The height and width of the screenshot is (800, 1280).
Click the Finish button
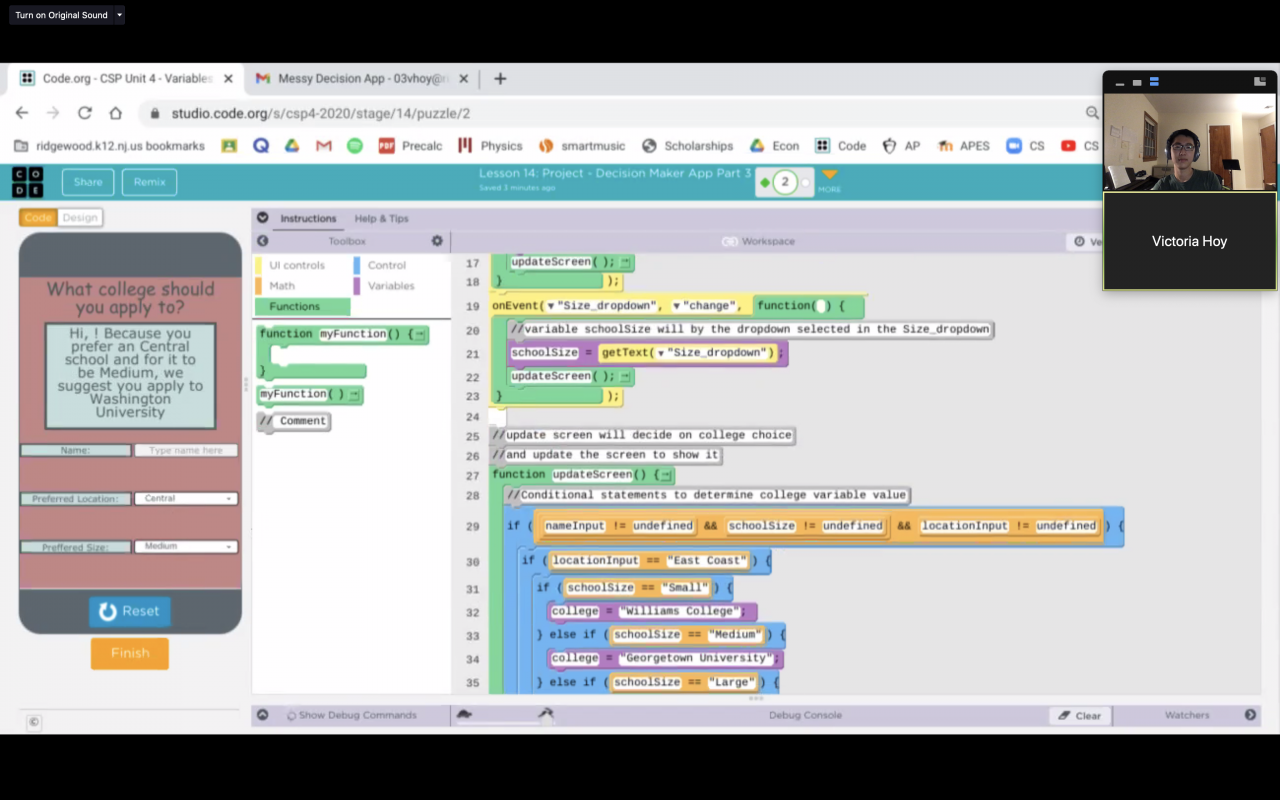pos(130,653)
